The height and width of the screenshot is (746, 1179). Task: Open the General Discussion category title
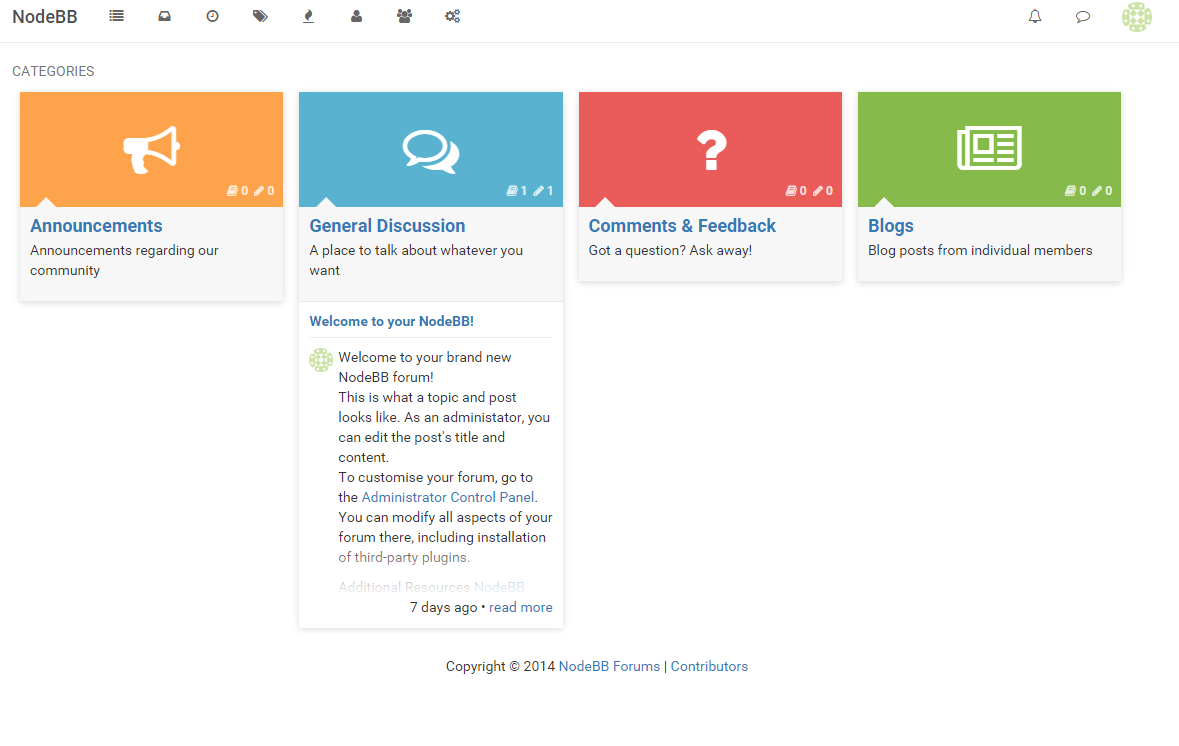coord(387,226)
